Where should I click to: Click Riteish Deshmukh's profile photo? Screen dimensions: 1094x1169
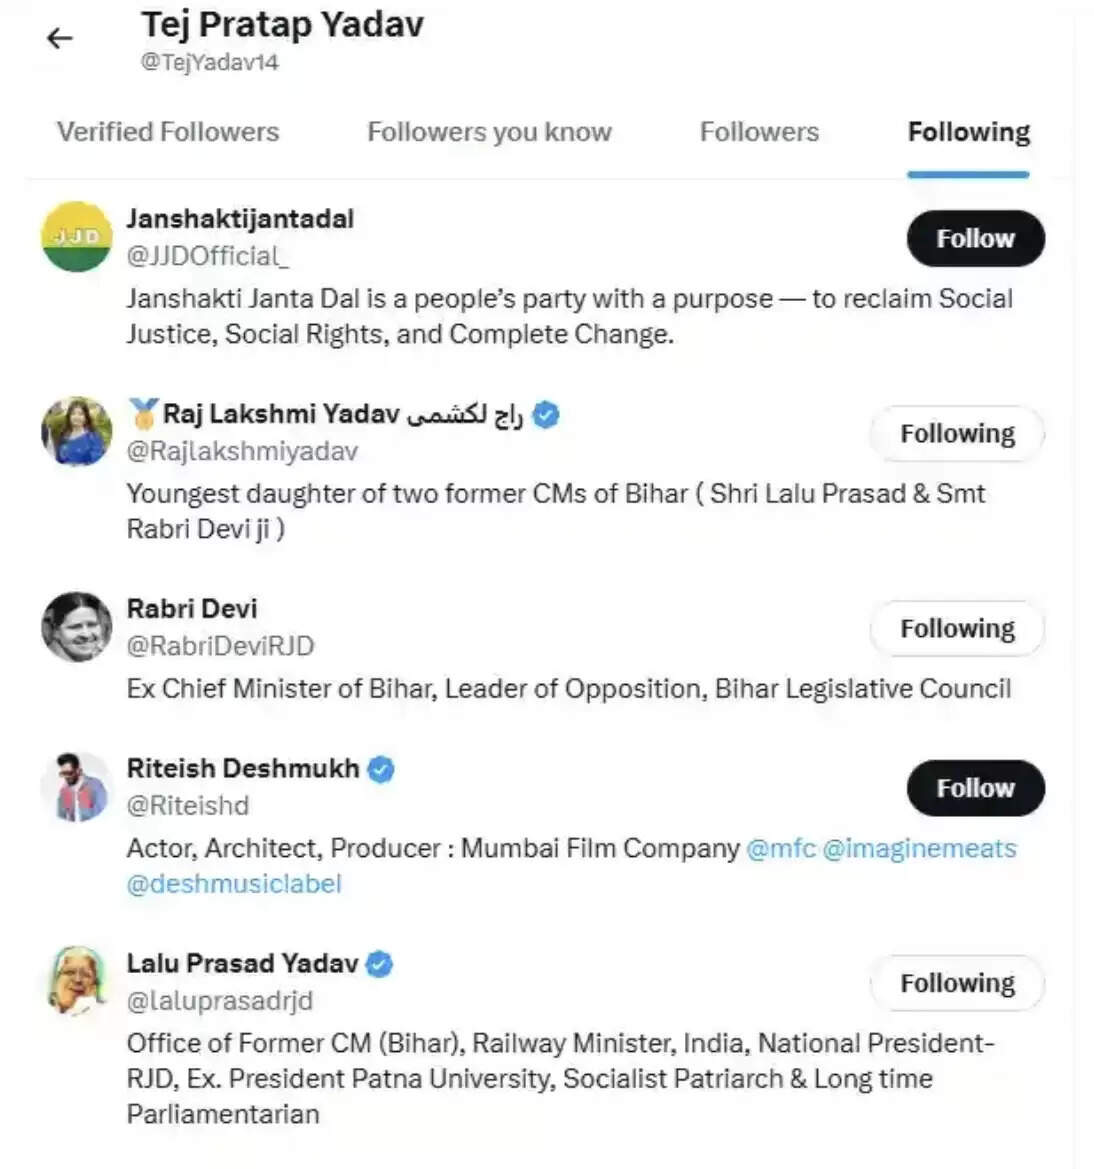[77, 787]
